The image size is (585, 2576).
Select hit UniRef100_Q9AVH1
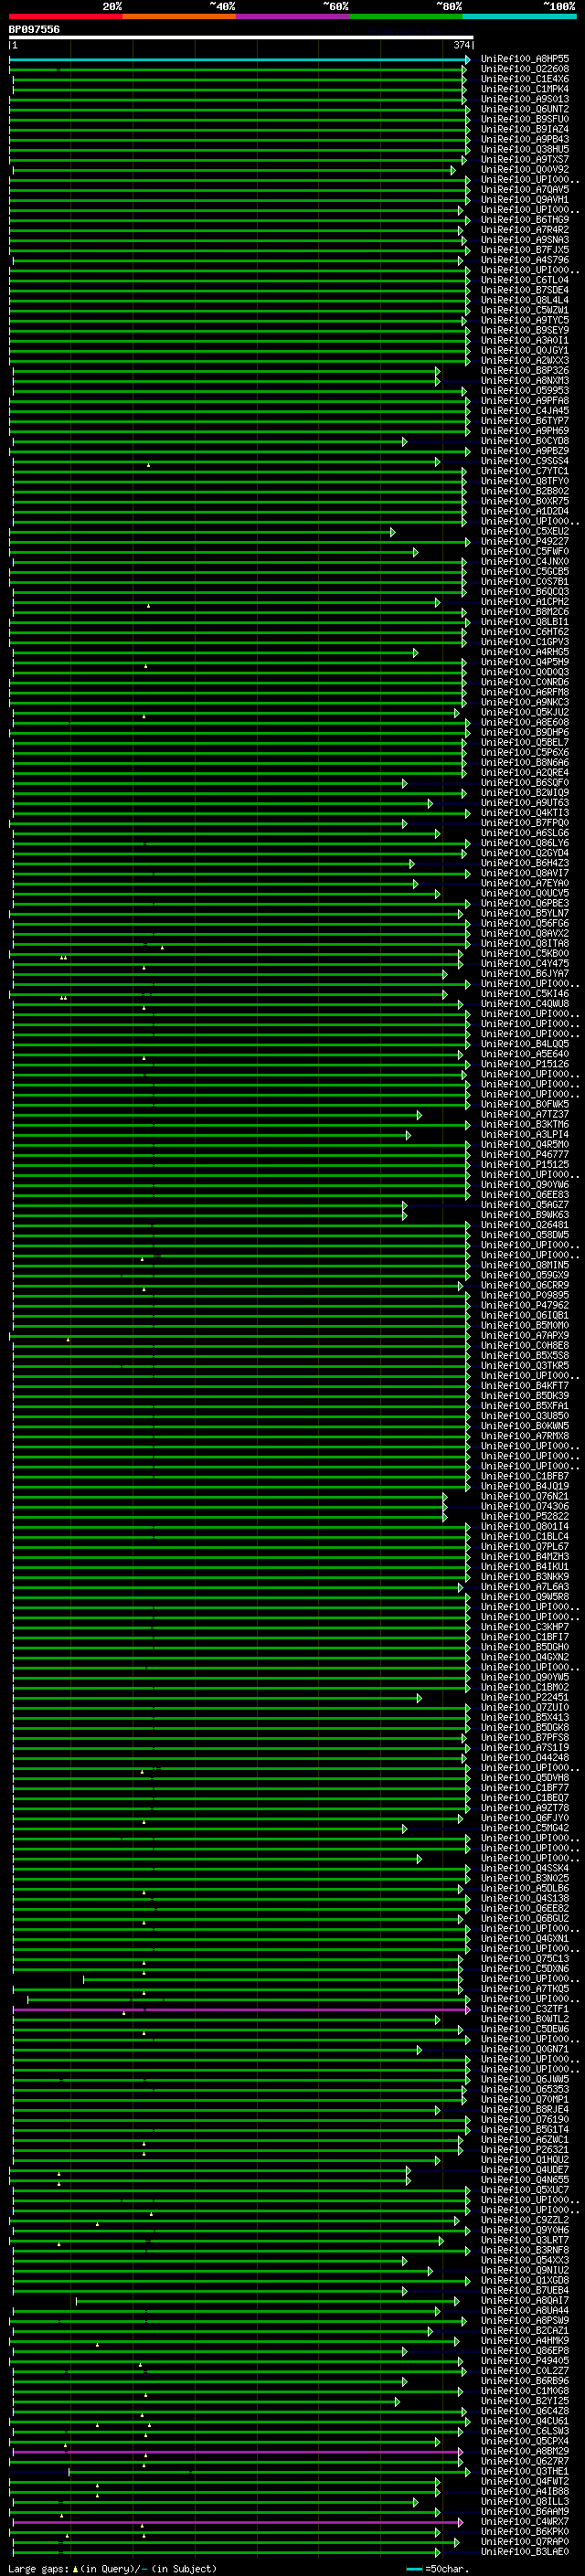pos(525,199)
